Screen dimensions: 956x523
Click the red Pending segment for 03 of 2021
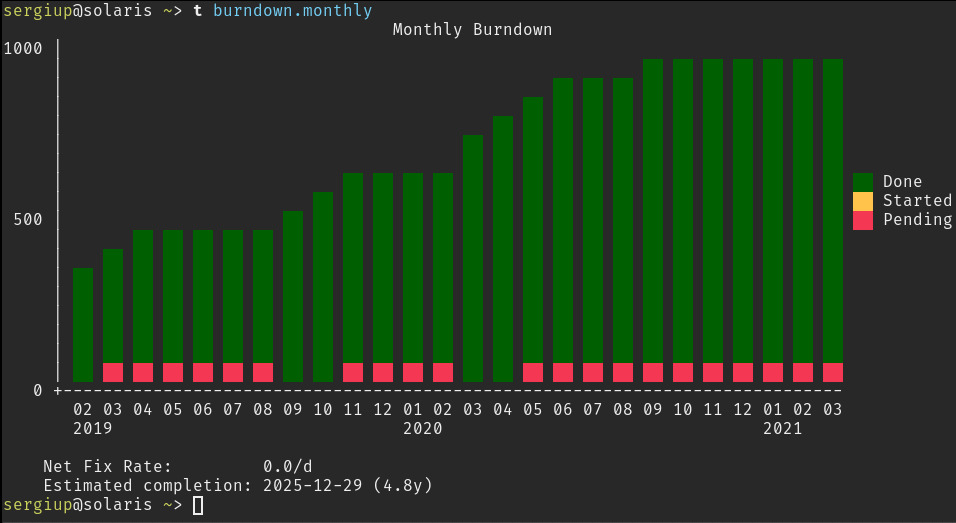point(833,372)
